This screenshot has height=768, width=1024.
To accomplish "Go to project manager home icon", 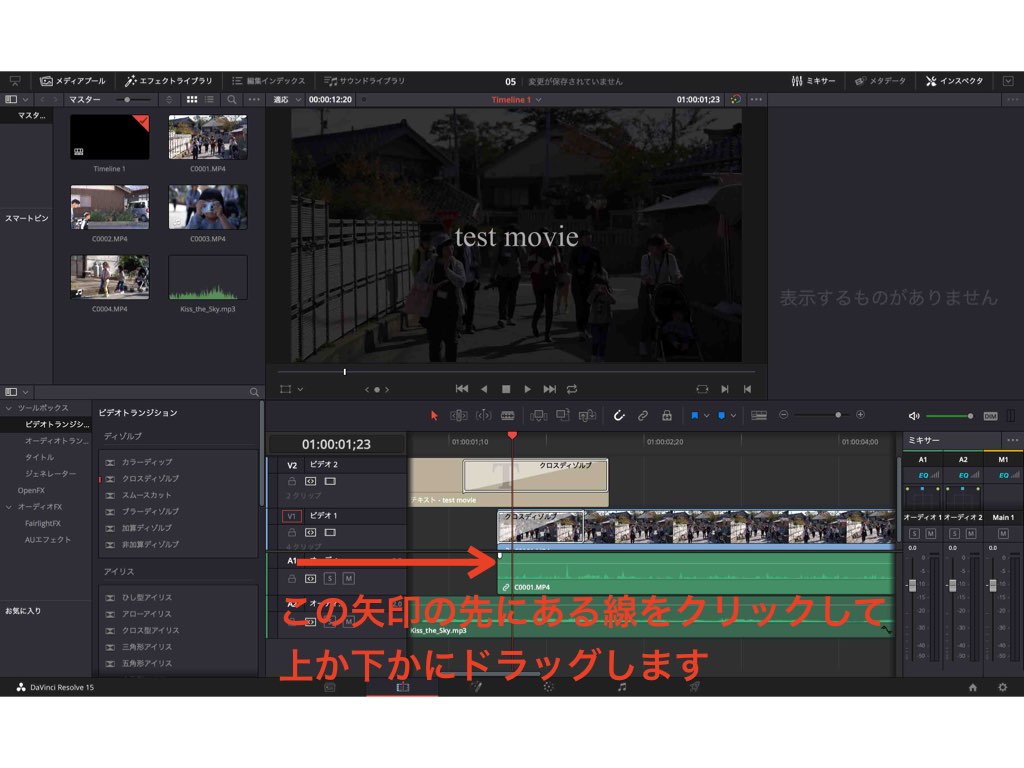I will tap(972, 687).
